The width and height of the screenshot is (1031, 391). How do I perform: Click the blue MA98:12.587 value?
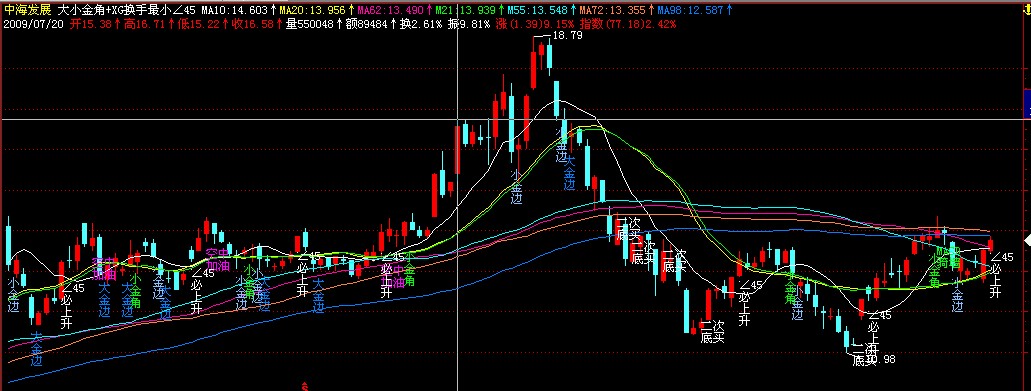tap(690, 11)
